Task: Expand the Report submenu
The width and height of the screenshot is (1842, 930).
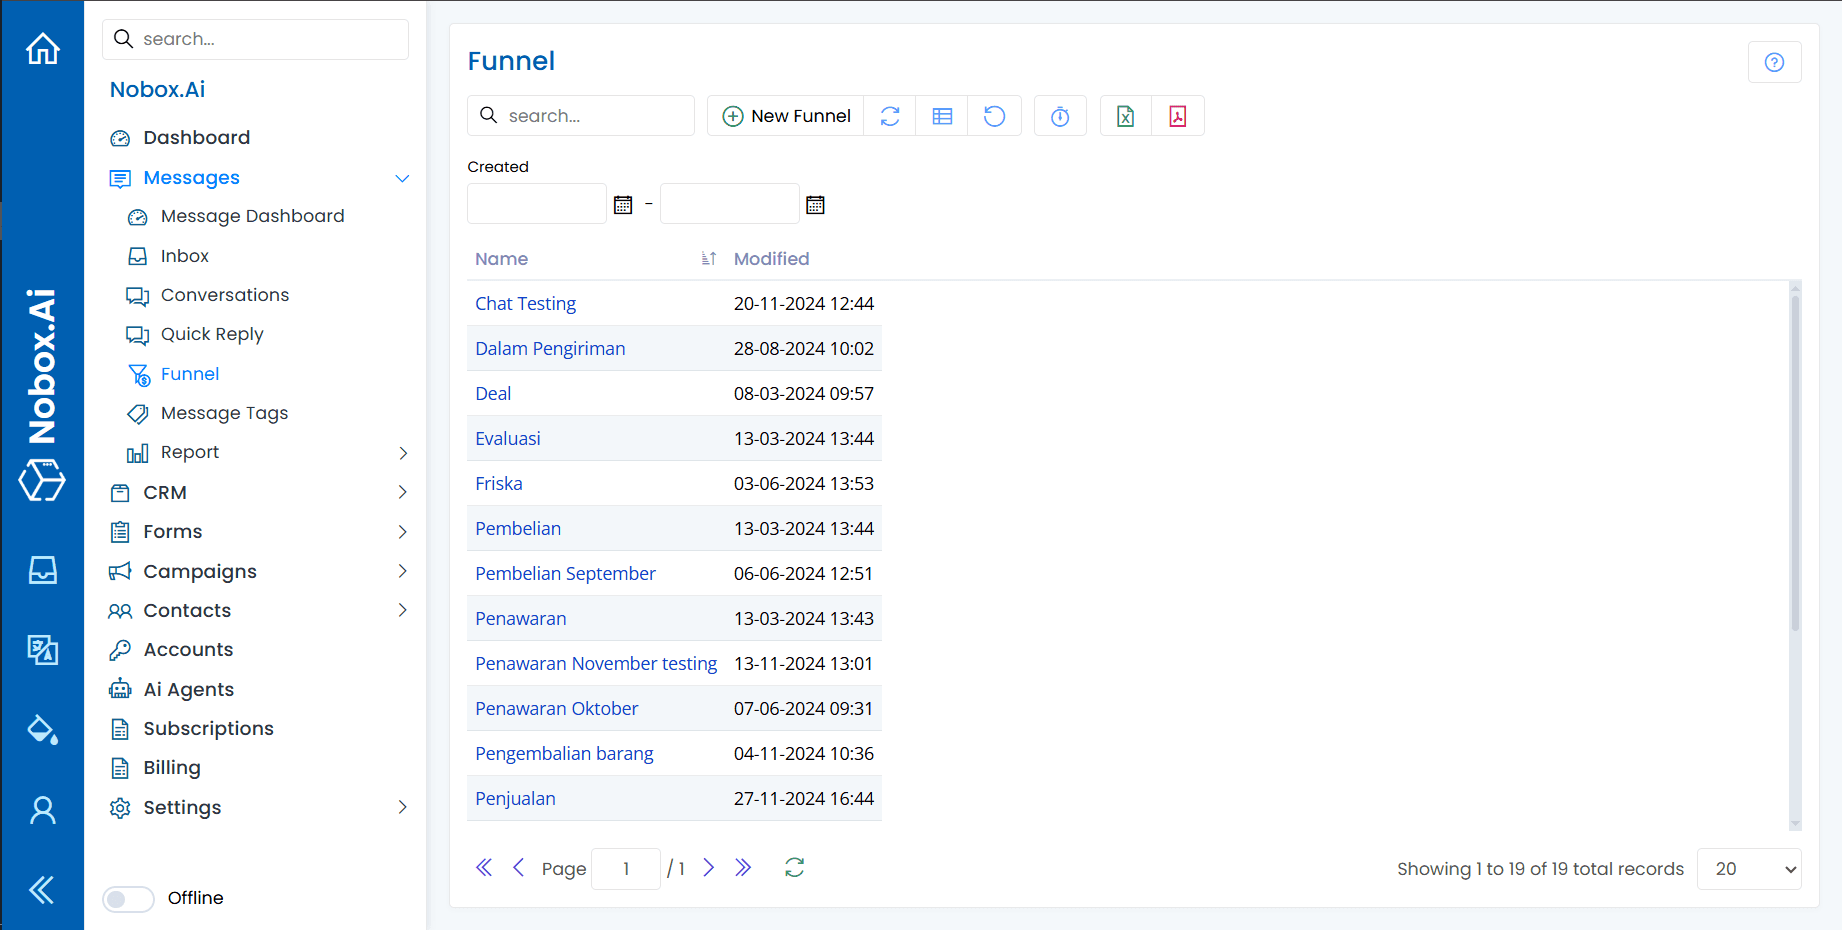Action: tap(403, 452)
